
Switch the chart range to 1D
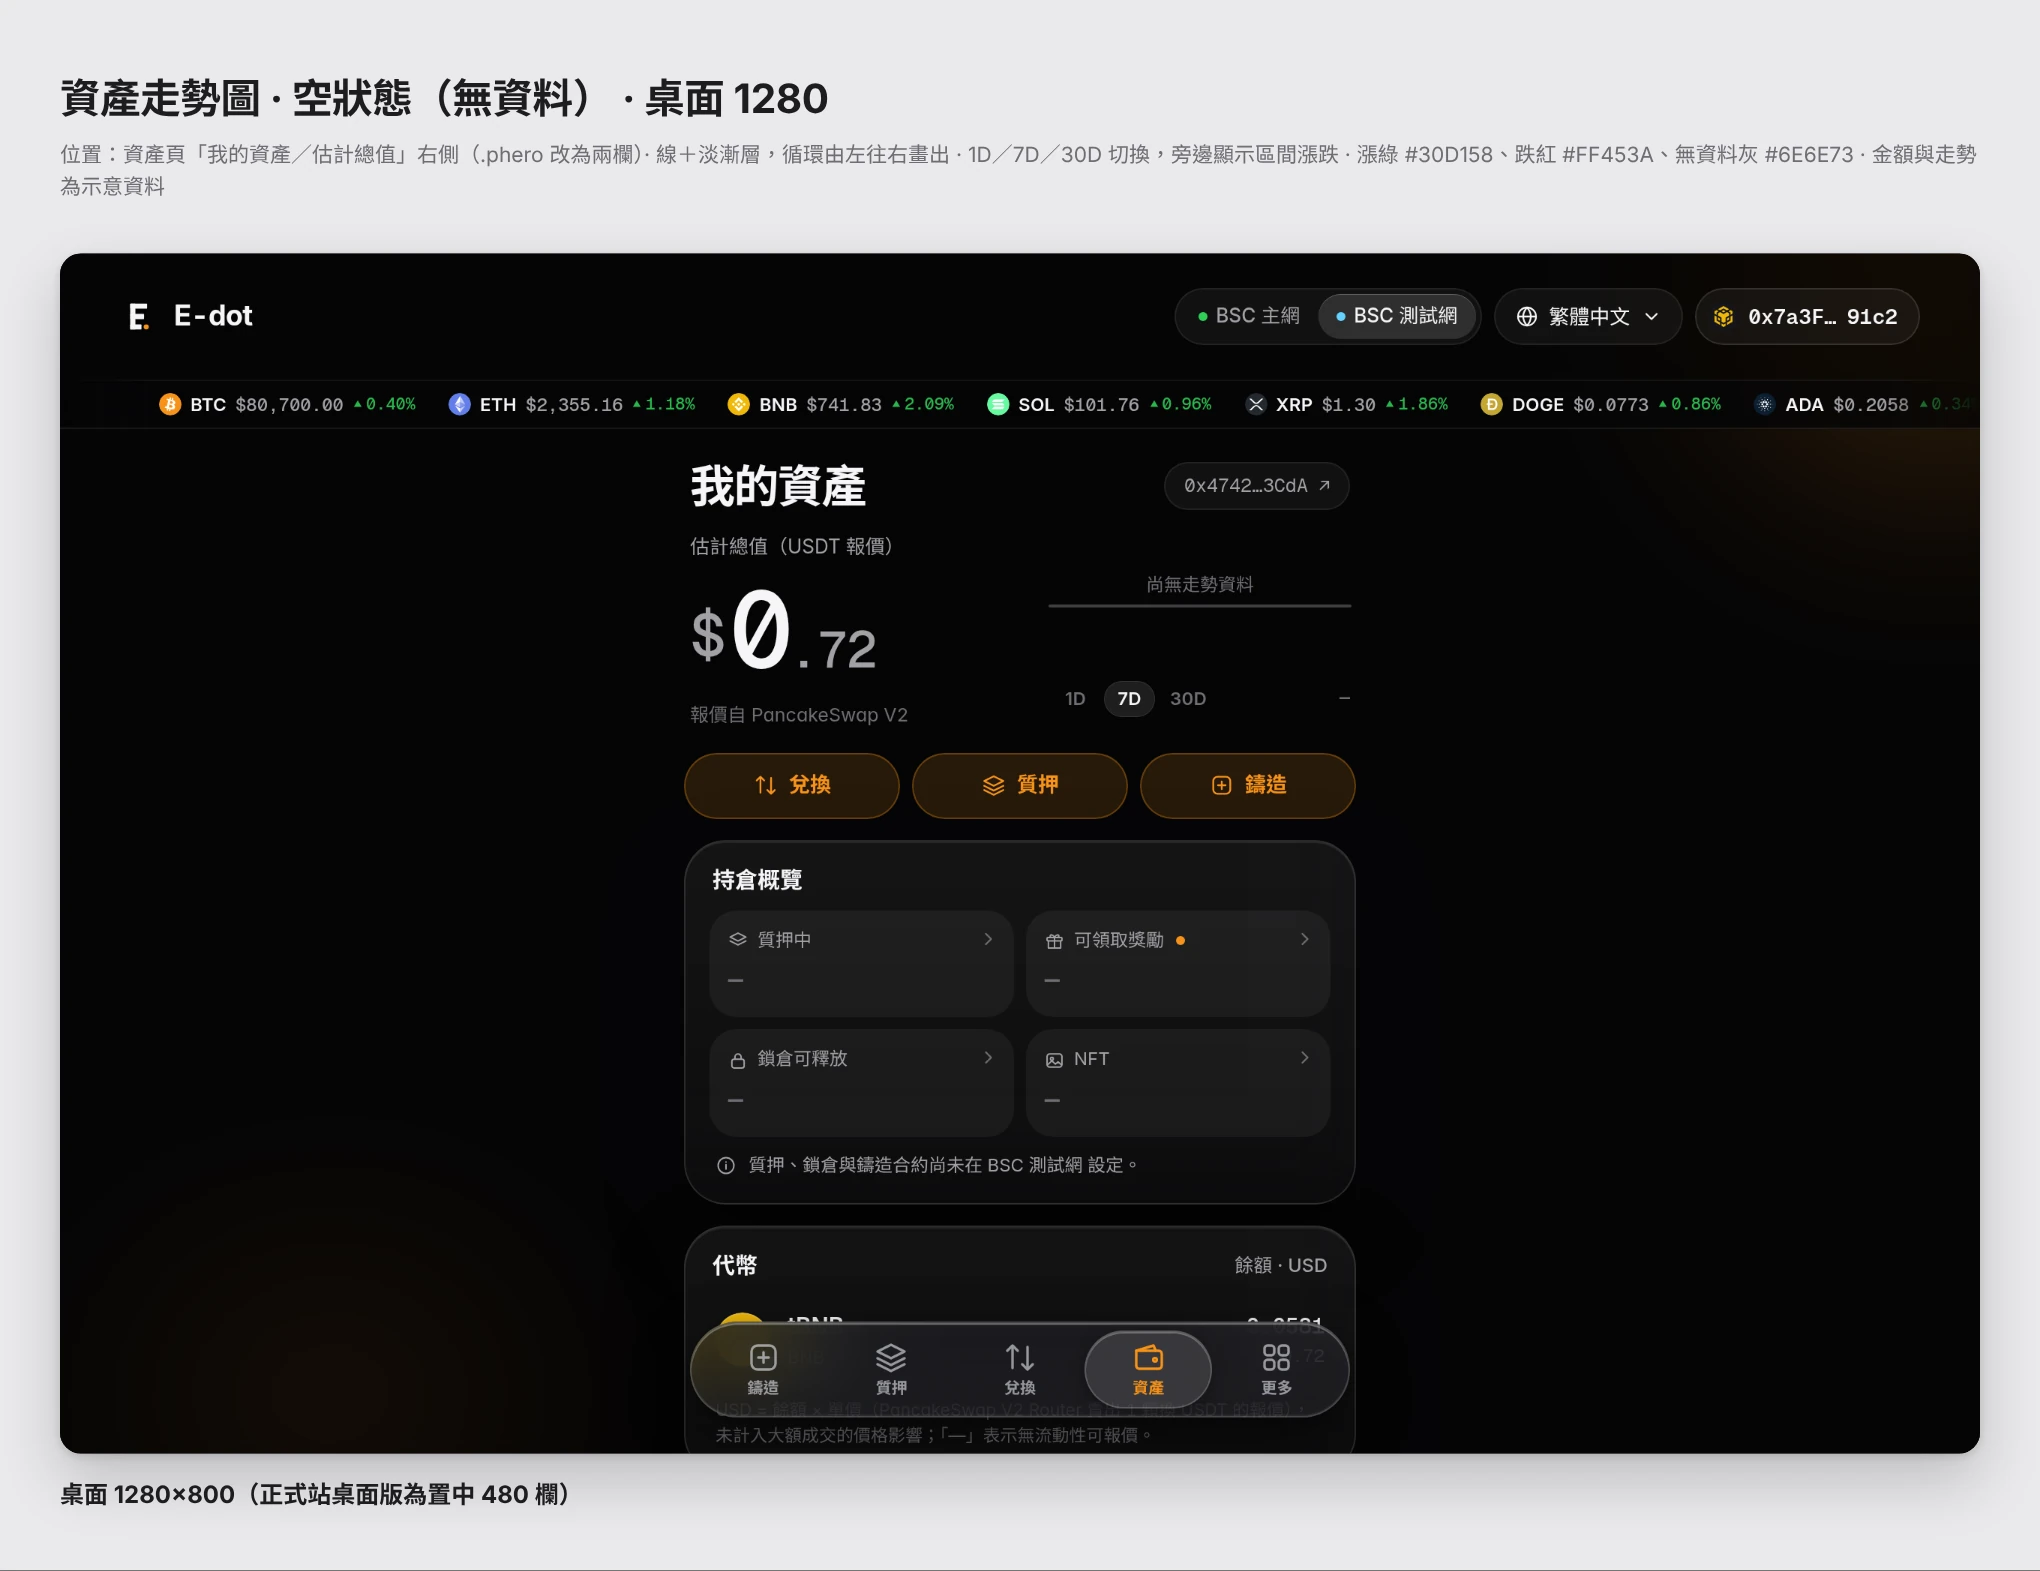pyautogui.click(x=1075, y=699)
